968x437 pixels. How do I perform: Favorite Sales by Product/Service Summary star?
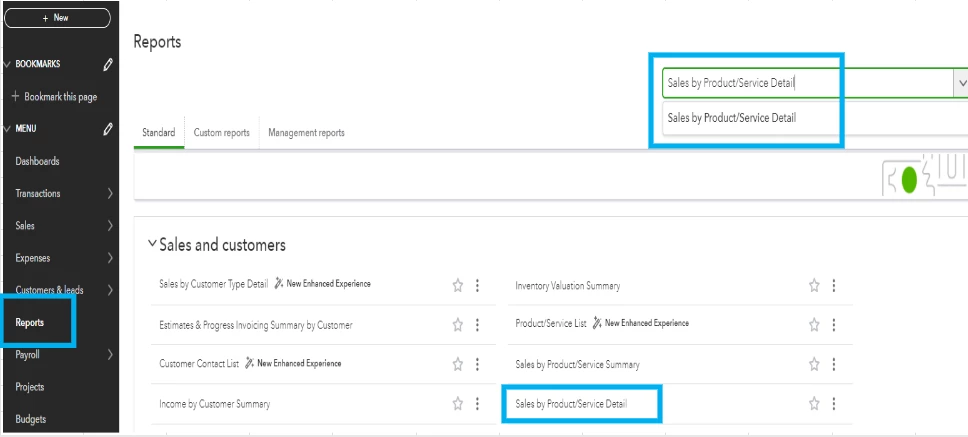[x=814, y=364]
